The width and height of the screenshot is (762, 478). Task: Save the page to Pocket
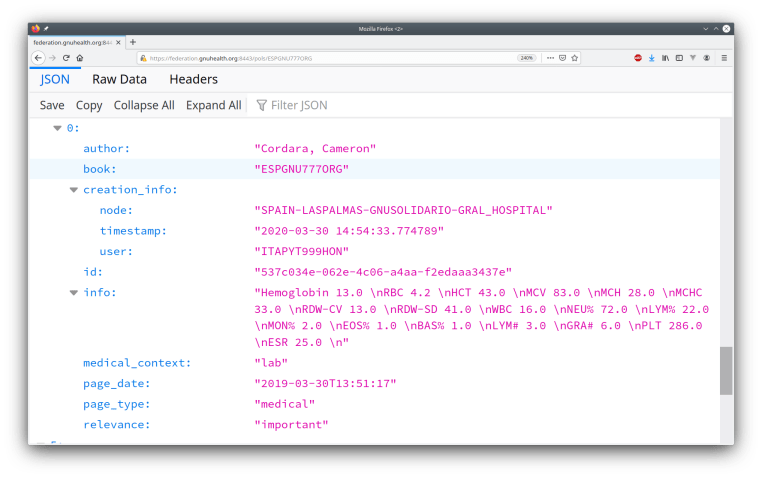[x=562, y=58]
